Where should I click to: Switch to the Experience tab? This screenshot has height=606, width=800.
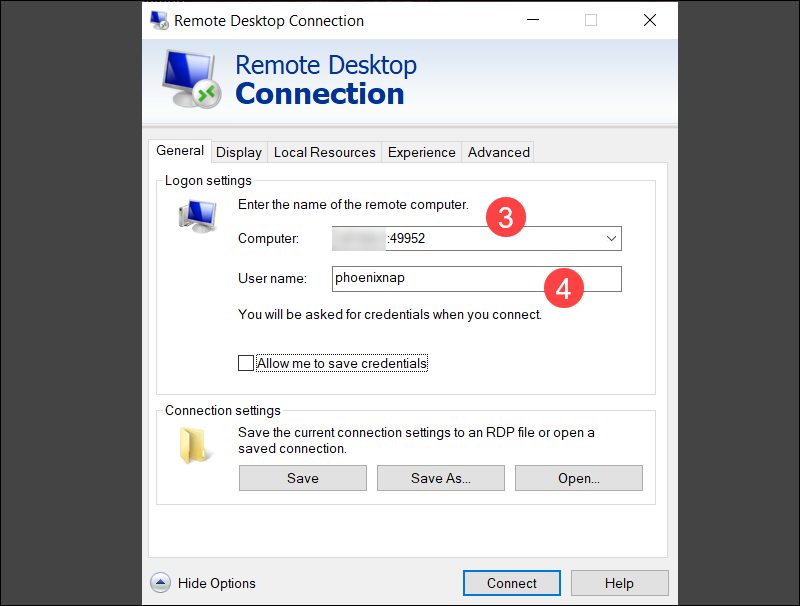[x=421, y=152]
